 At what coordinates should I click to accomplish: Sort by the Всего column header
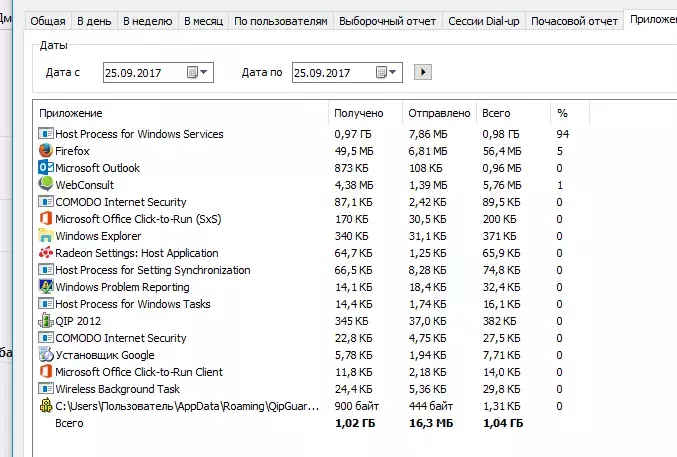pyautogui.click(x=514, y=113)
